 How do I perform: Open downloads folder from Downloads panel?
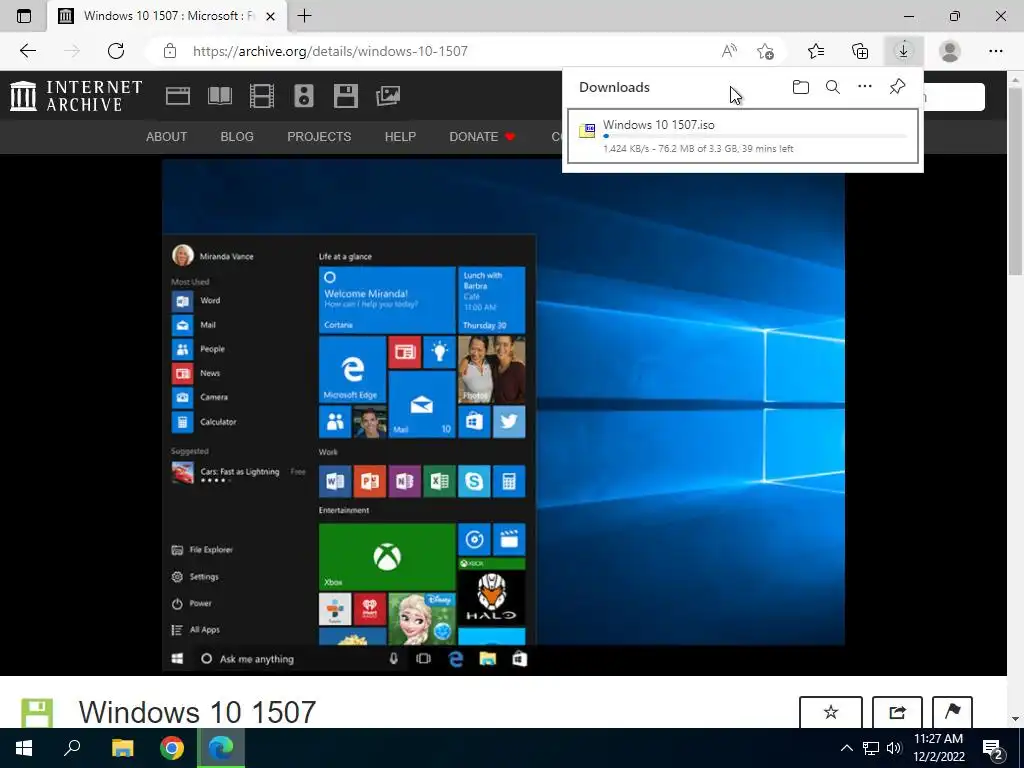click(x=801, y=87)
